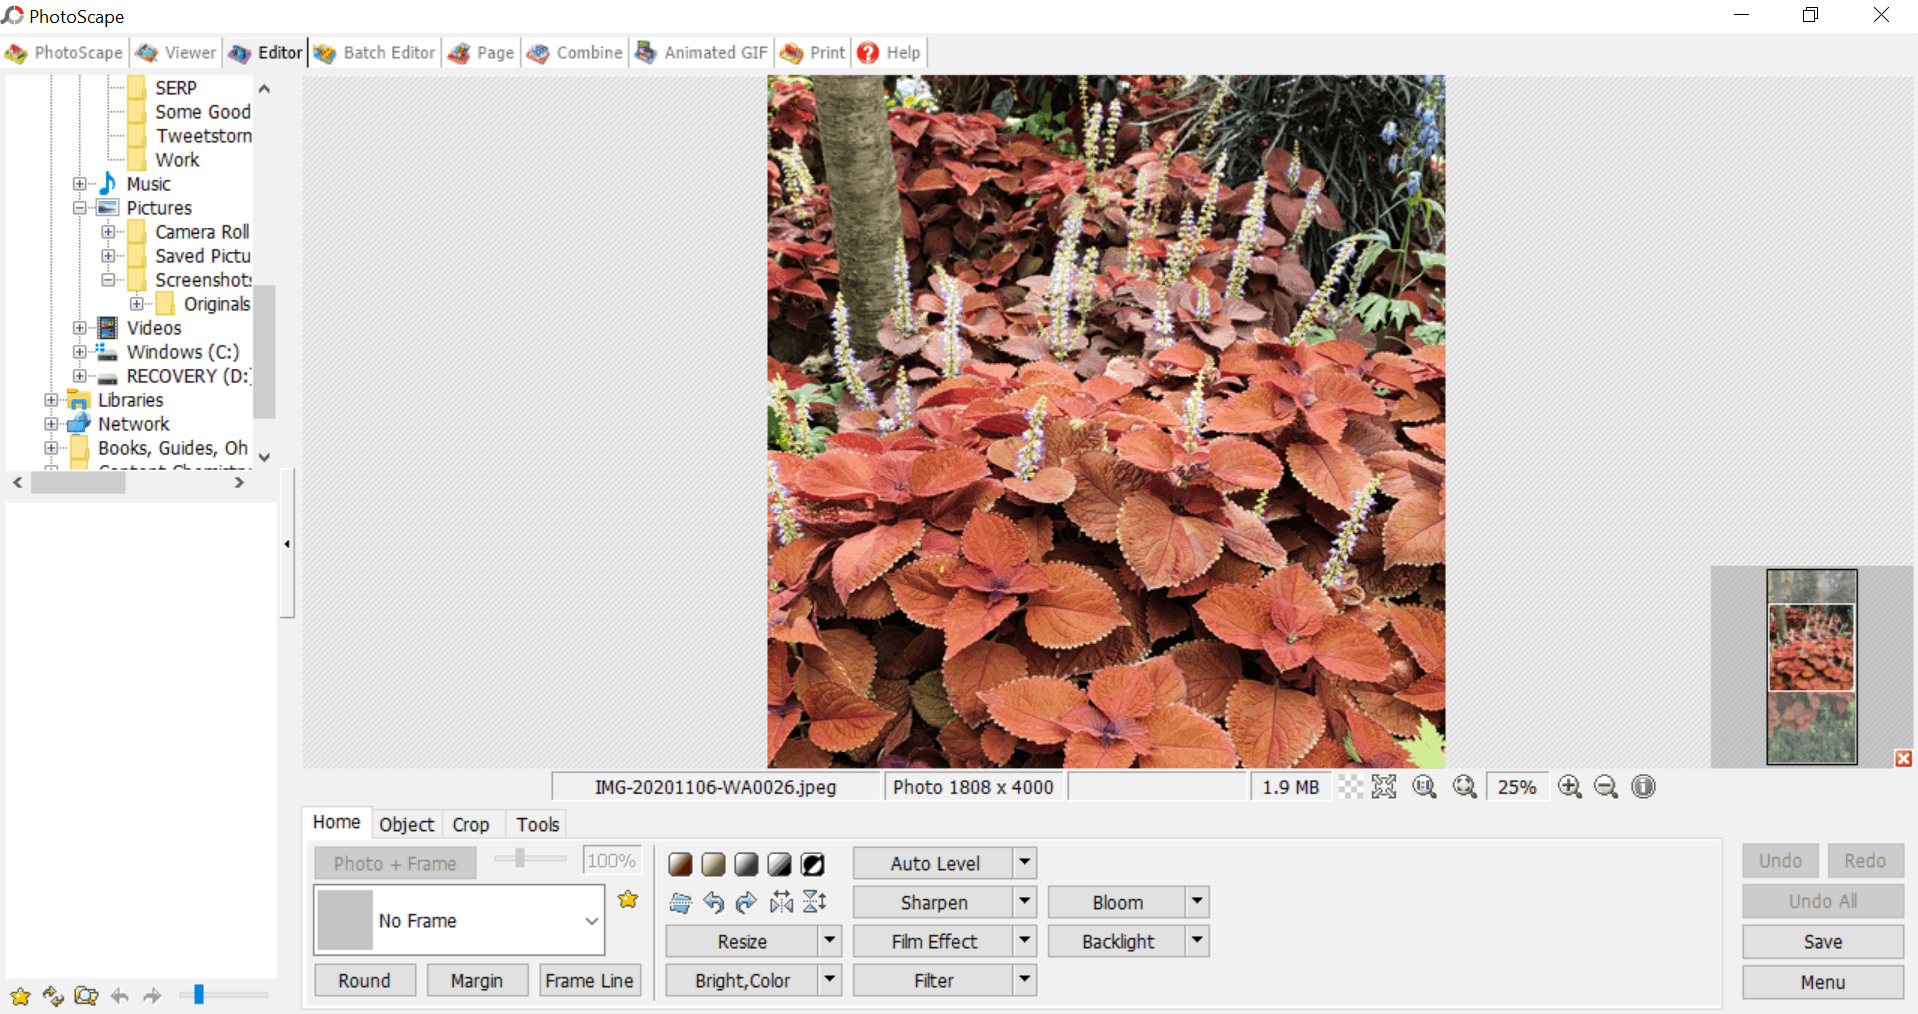Flip the photo vertically

pos(815,903)
